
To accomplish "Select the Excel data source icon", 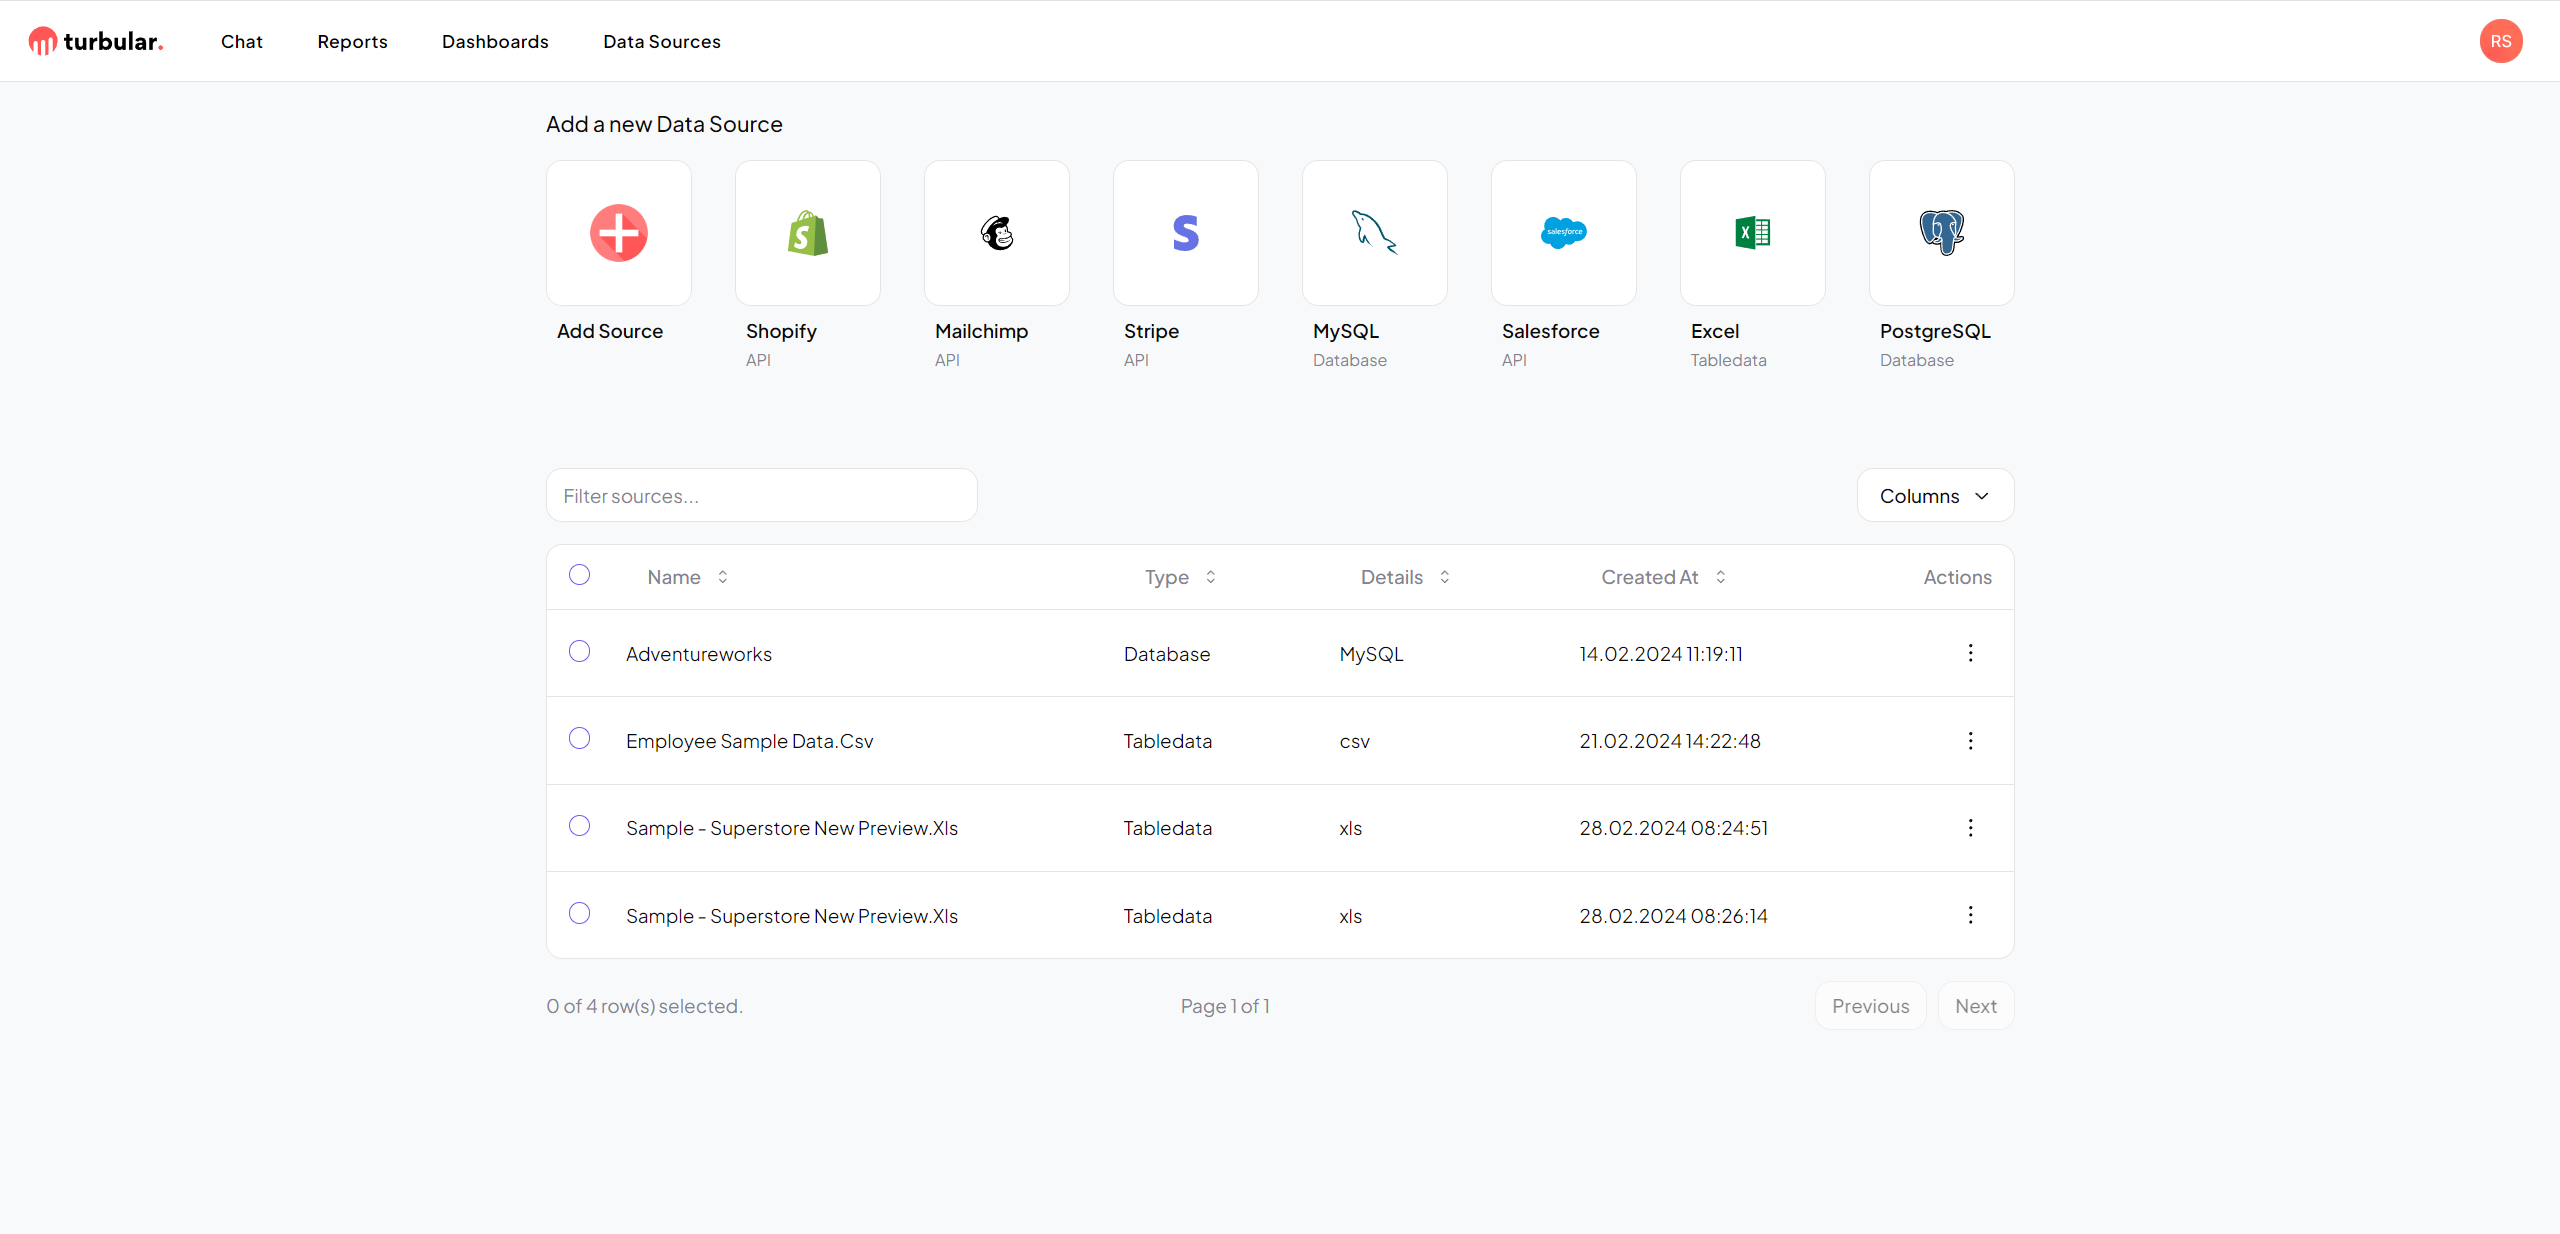I will pos(1753,233).
